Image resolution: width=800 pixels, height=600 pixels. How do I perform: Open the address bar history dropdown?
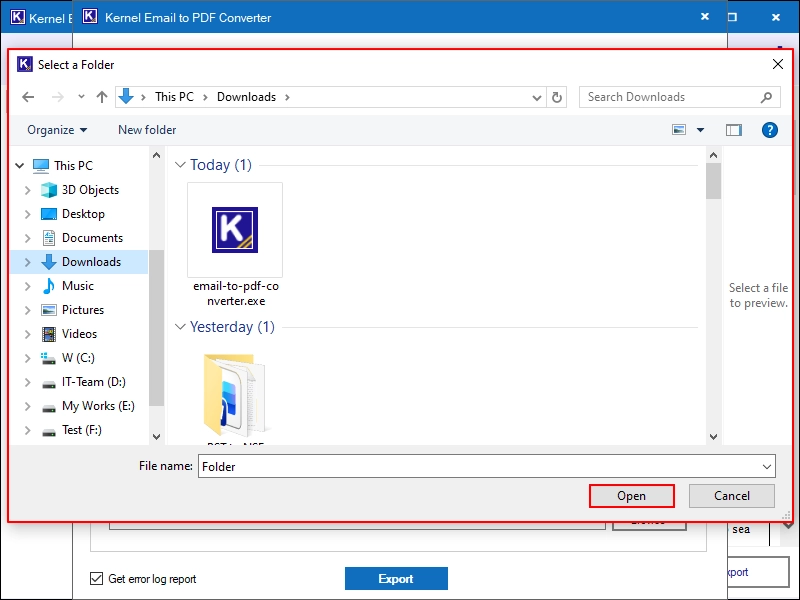[x=536, y=97]
